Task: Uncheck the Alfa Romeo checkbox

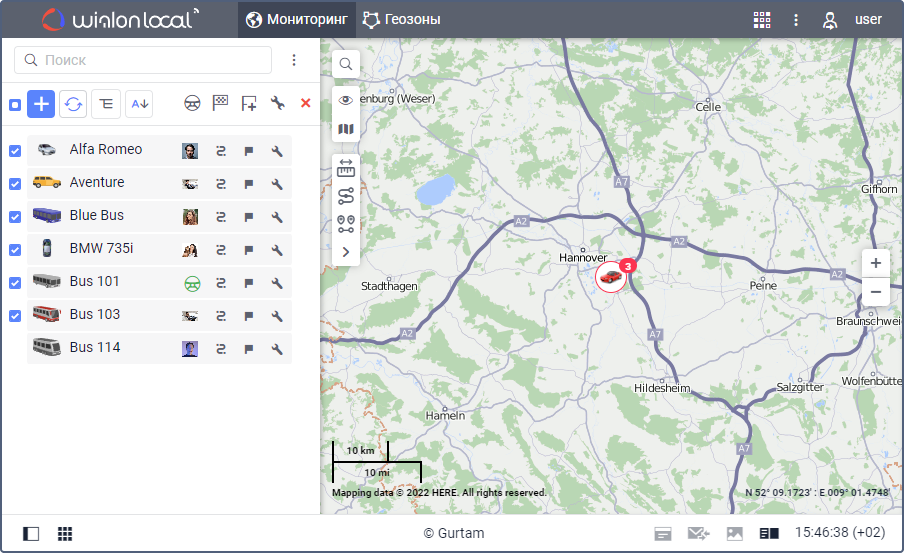Action: pyautogui.click(x=15, y=151)
